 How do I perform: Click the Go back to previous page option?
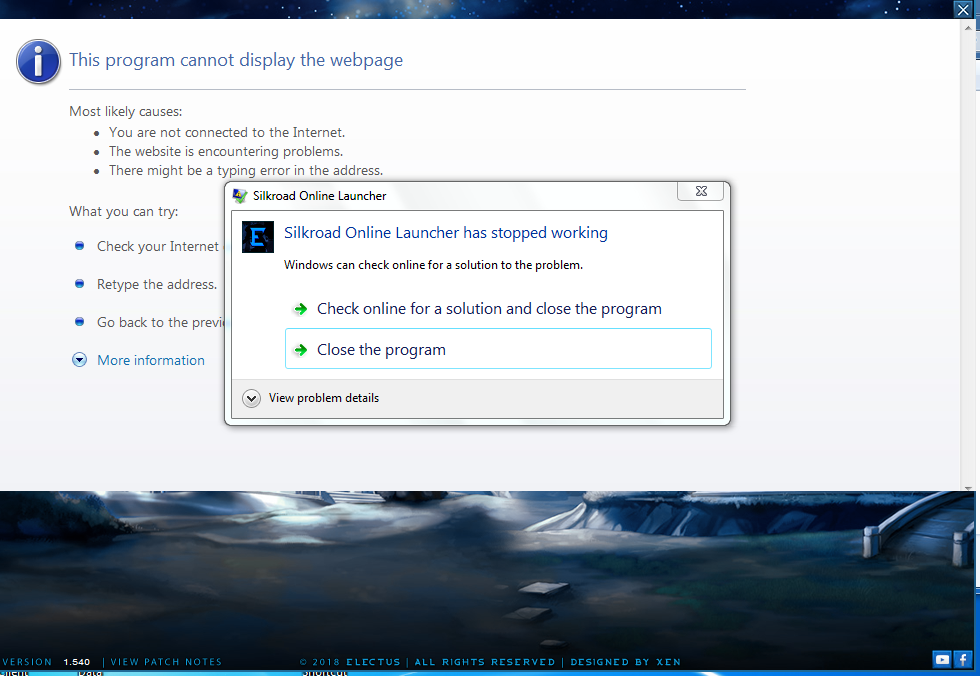[160, 322]
